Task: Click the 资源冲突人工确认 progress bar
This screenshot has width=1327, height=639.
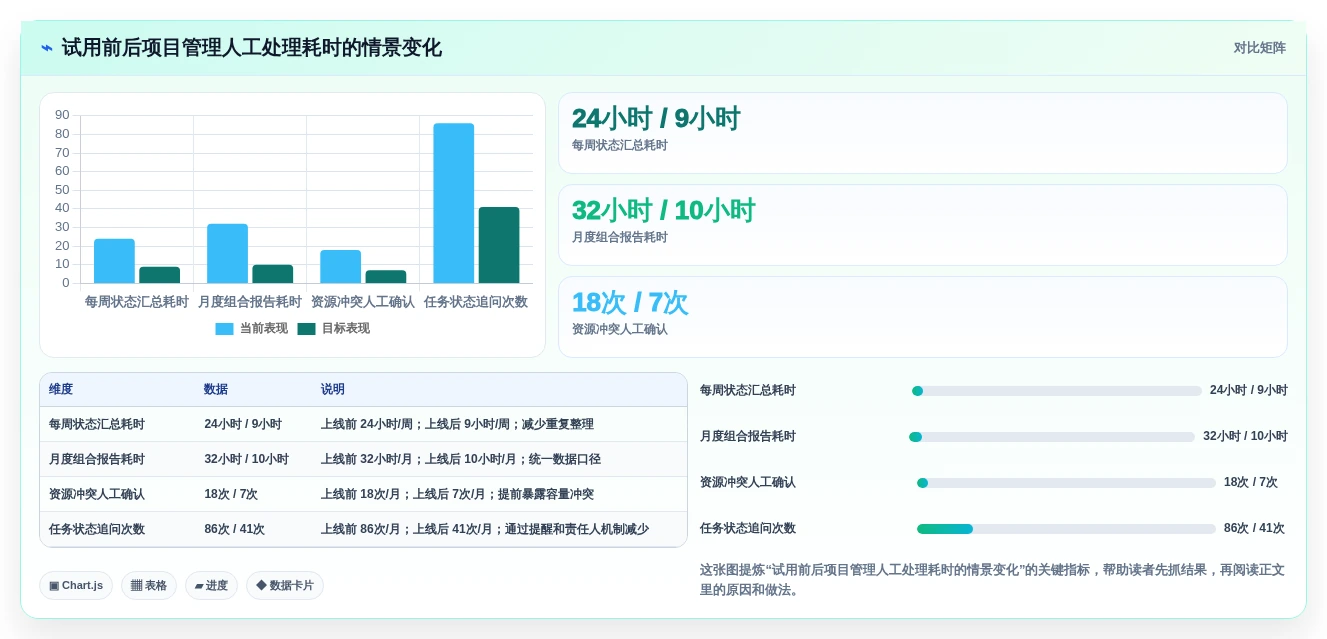Action: (1066, 483)
